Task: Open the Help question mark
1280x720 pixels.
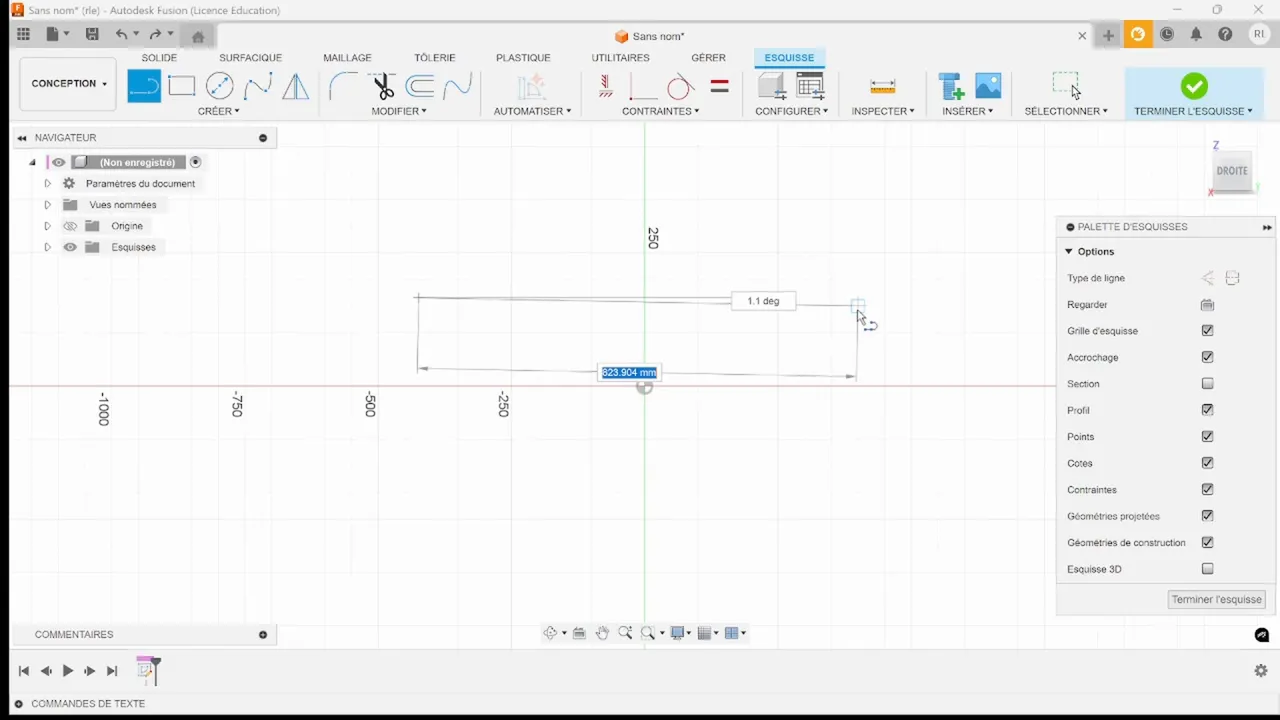Action: point(1225,34)
